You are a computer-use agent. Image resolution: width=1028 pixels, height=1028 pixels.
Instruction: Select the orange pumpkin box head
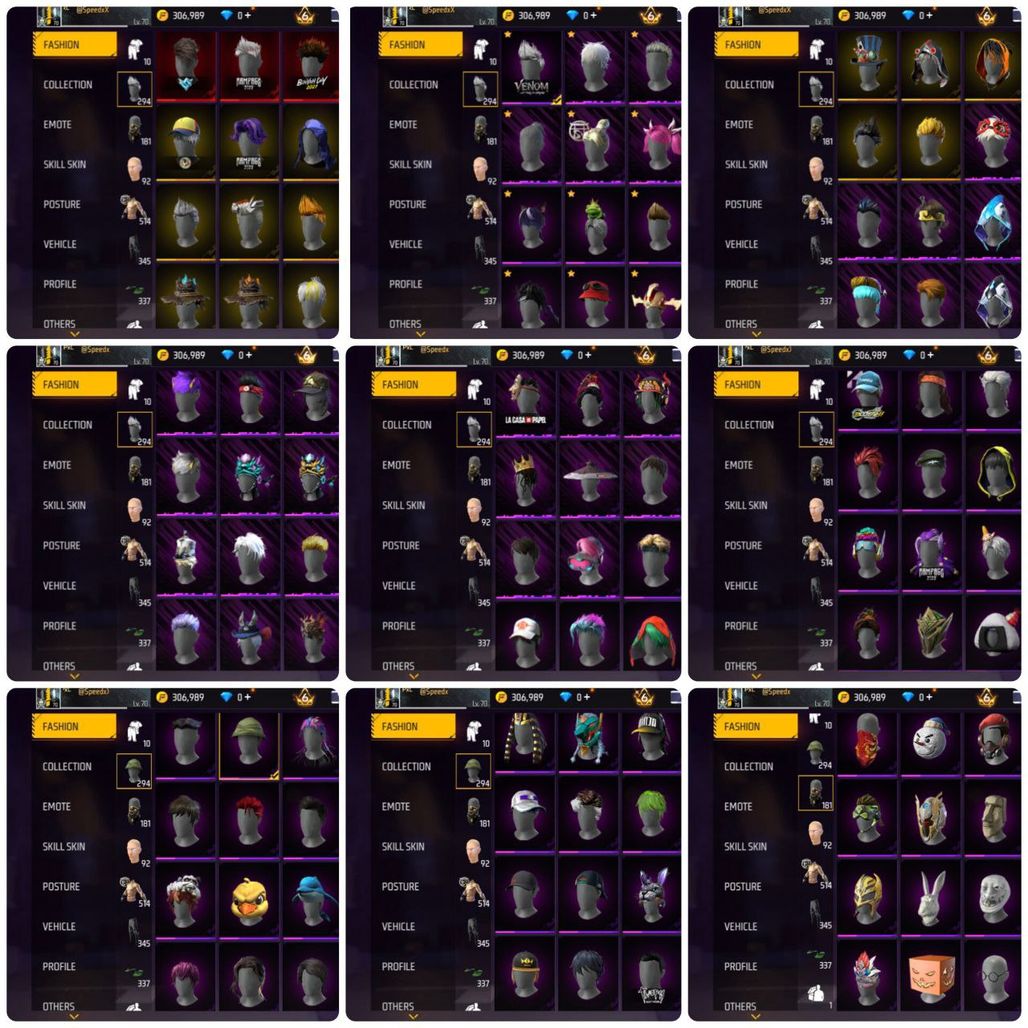[930, 978]
